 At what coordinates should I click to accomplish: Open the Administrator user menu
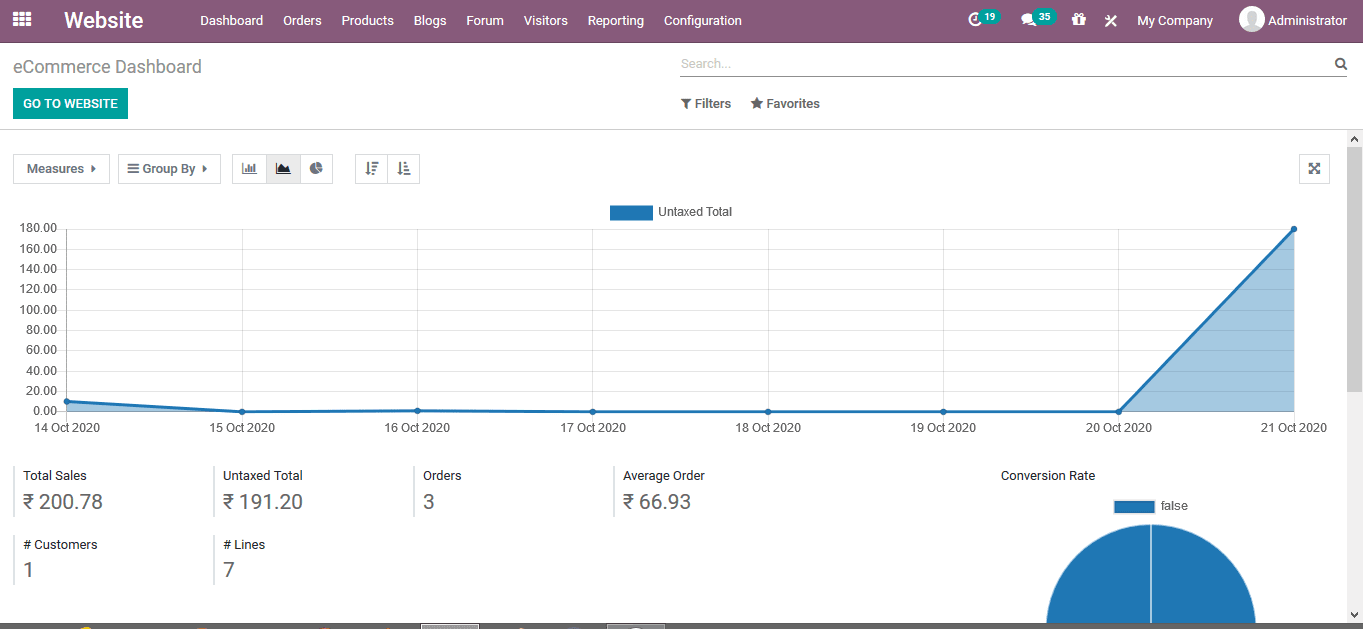tap(1293, 20)
